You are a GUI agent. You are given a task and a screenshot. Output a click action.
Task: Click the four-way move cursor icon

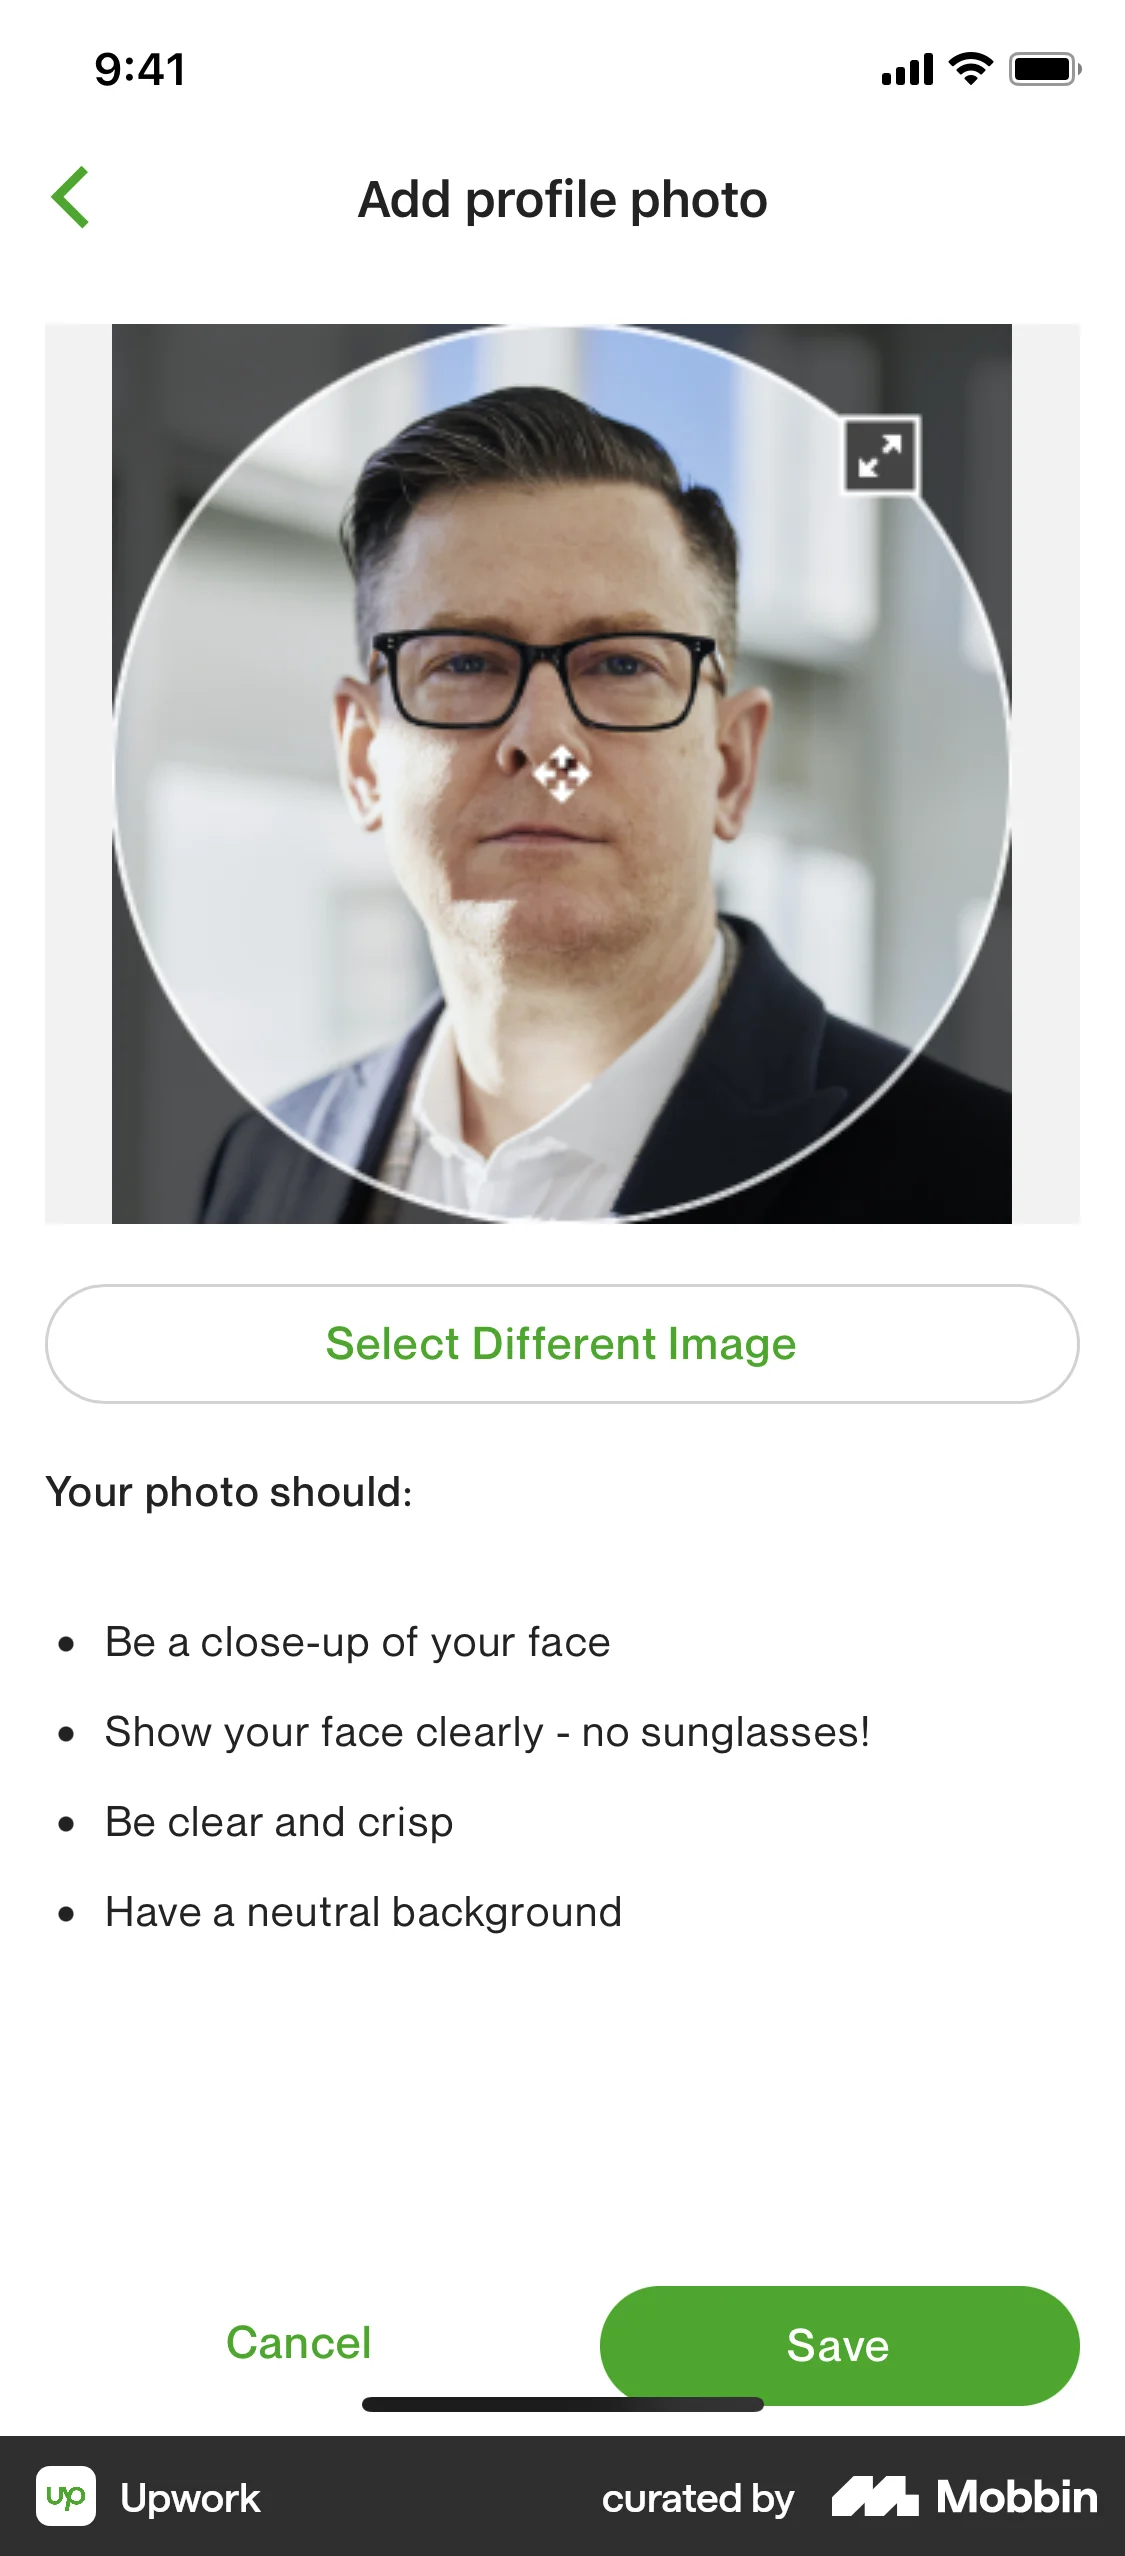(561, 773)
